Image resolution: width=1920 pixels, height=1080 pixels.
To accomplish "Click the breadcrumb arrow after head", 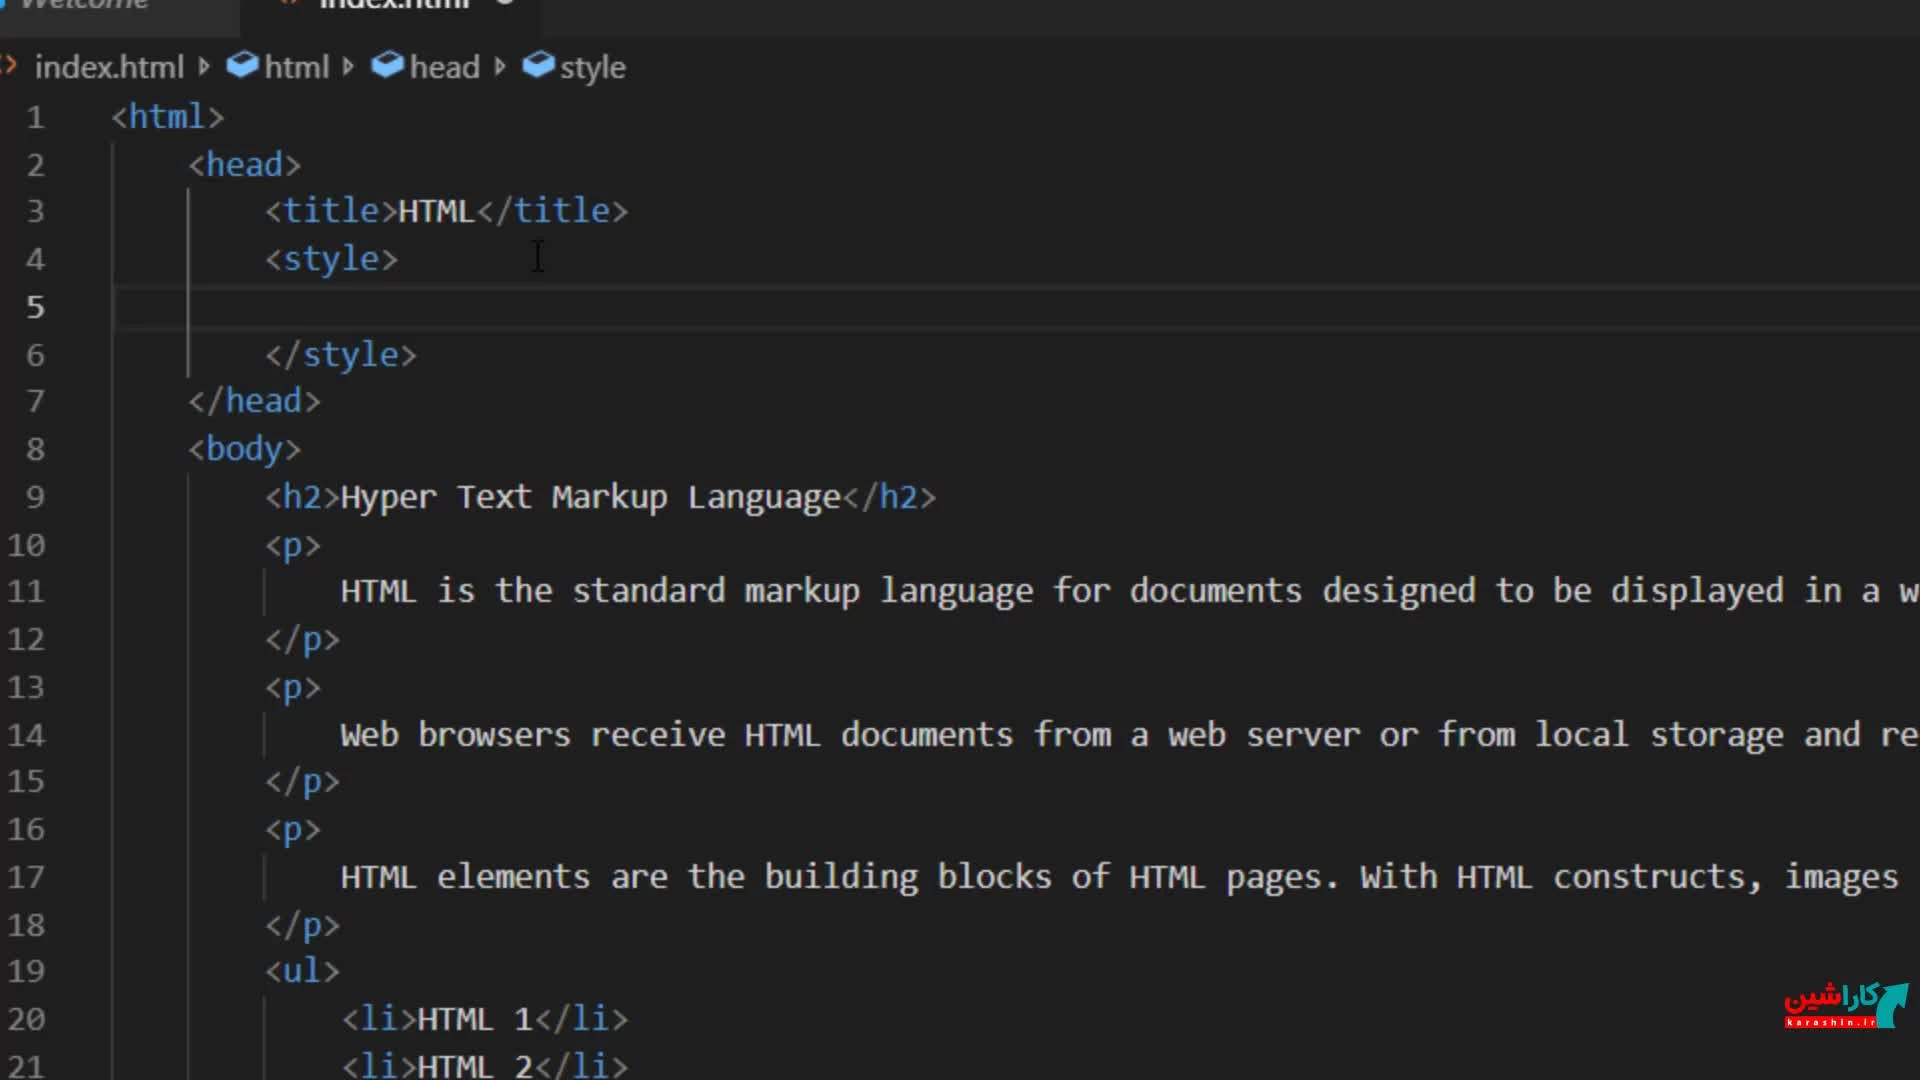I will [500, 67].
